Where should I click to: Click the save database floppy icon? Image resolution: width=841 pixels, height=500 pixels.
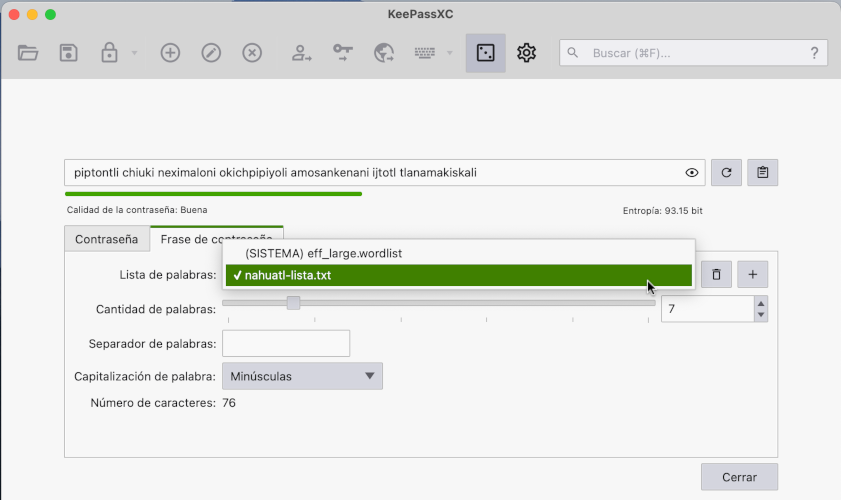point(69,53)
